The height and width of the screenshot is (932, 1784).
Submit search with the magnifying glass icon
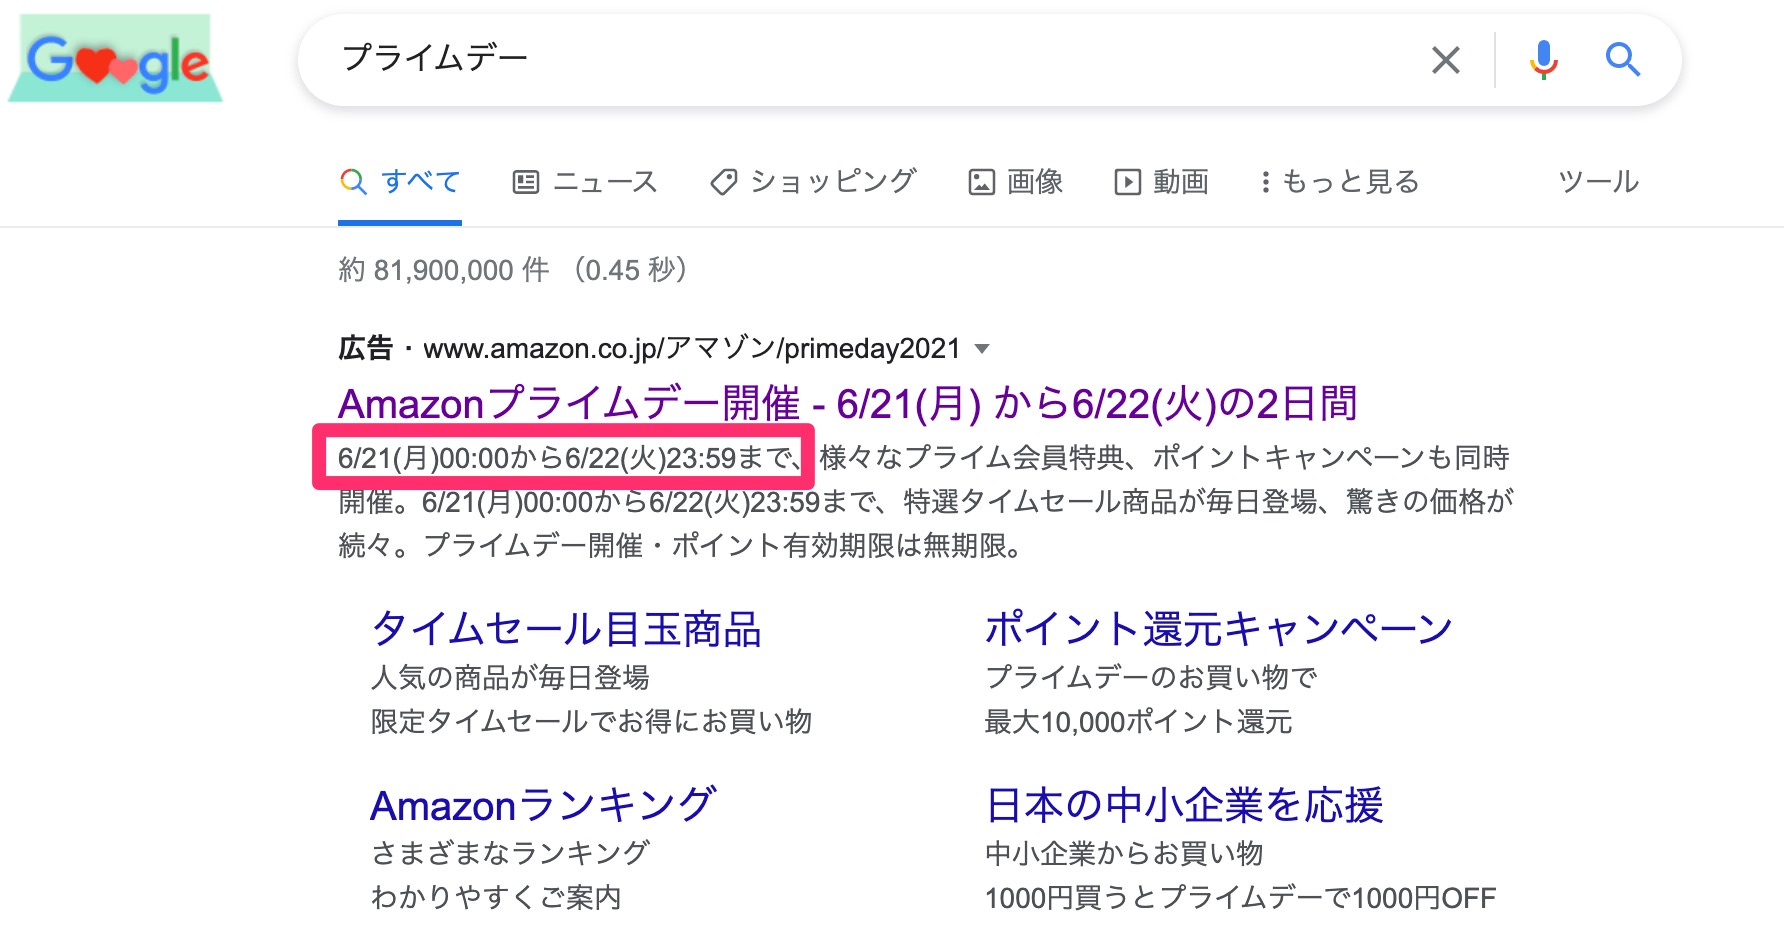(1623, 60)
